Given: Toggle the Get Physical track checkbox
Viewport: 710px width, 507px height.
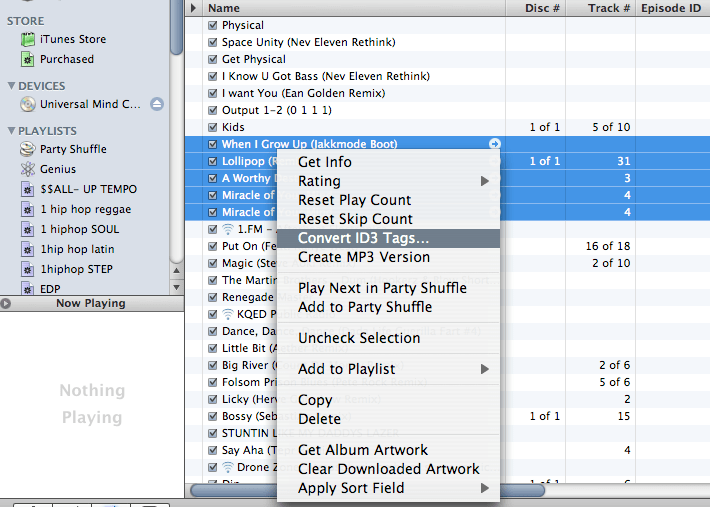Looking at the screenshot, I should pos(212,59).
